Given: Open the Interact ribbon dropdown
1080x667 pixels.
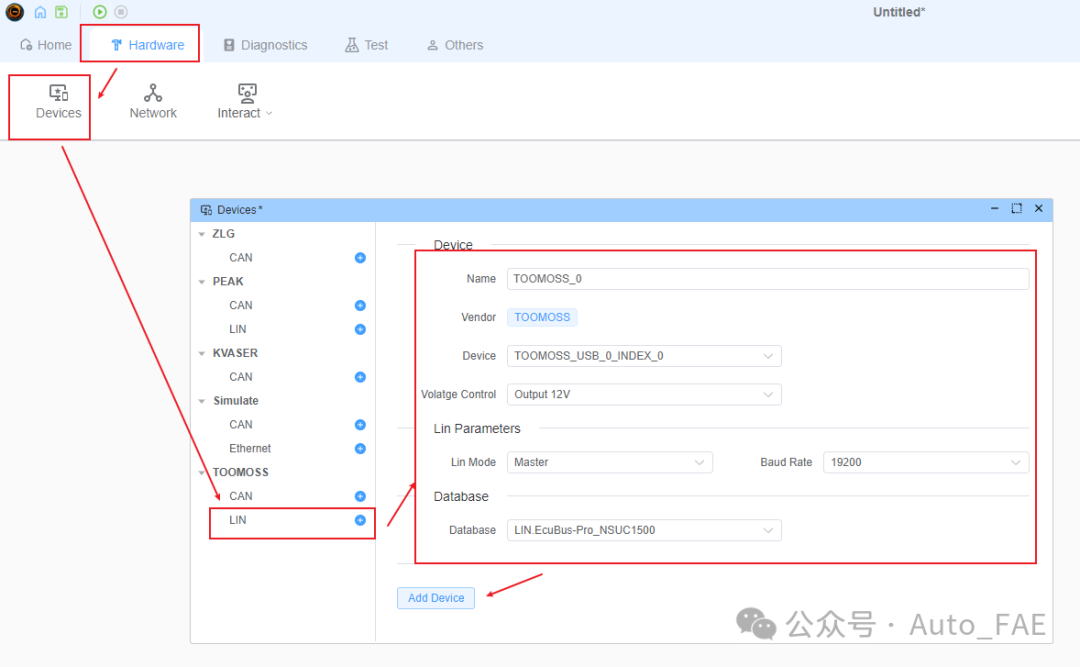Looking at the screenshot, I should pyautogui.click(x=245, y=102).
